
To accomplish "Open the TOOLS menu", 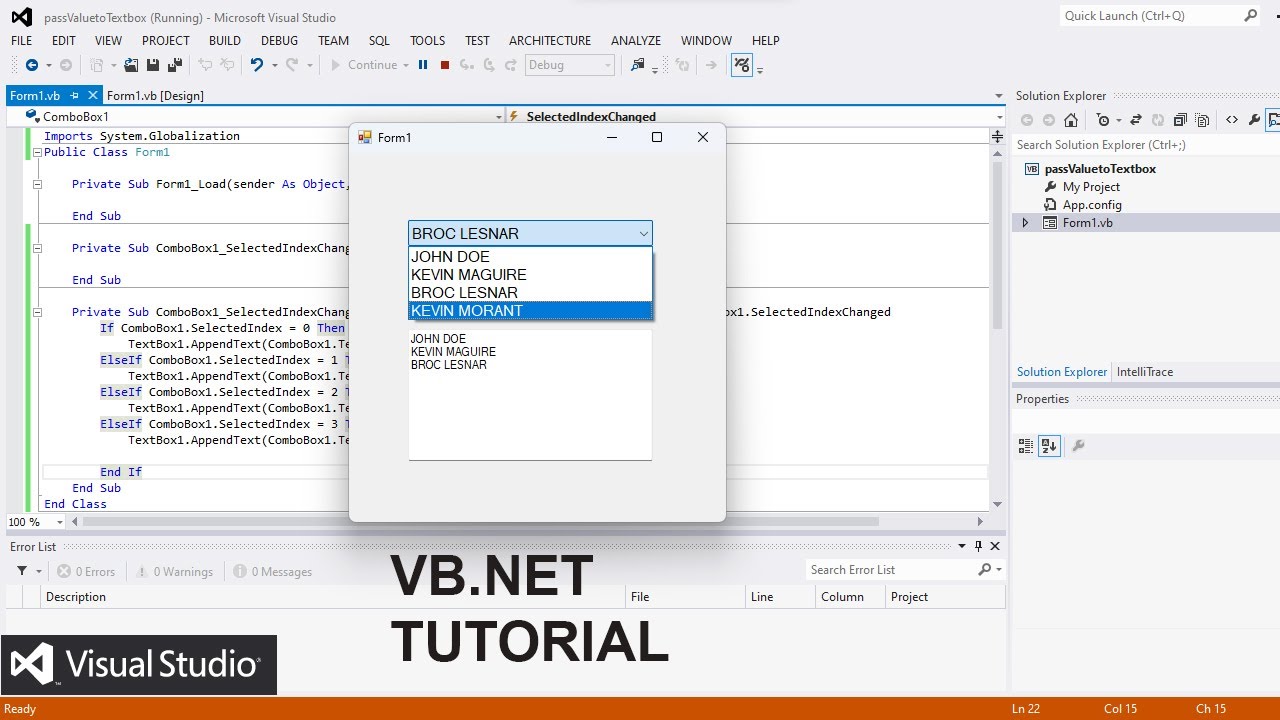I will pos(427,41).
